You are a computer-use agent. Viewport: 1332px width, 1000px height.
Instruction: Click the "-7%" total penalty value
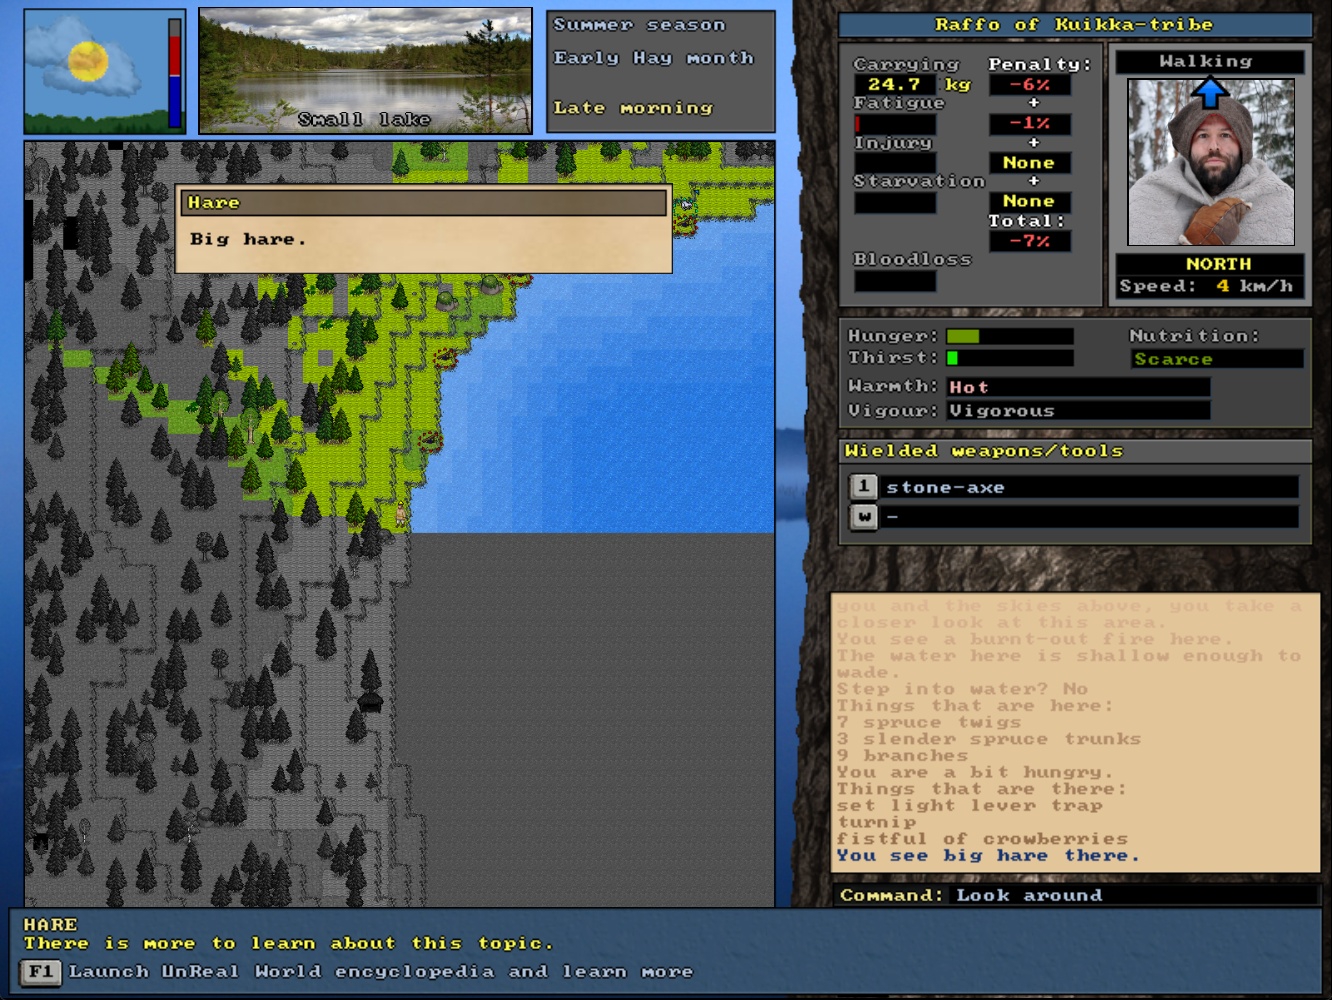pos(1029,241)
